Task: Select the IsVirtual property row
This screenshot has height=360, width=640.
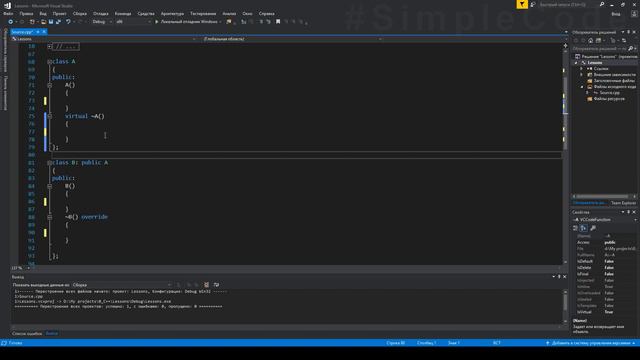Action: [605, 312]
